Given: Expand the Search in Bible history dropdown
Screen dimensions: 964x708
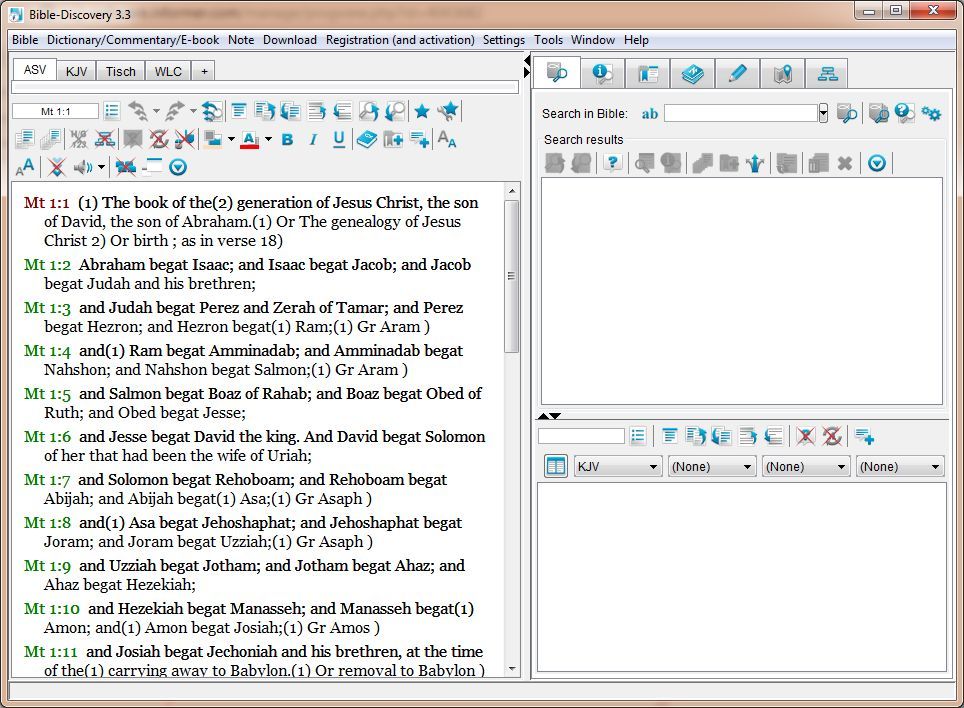Looking at the screenshot, I should [x=823, y=113].
